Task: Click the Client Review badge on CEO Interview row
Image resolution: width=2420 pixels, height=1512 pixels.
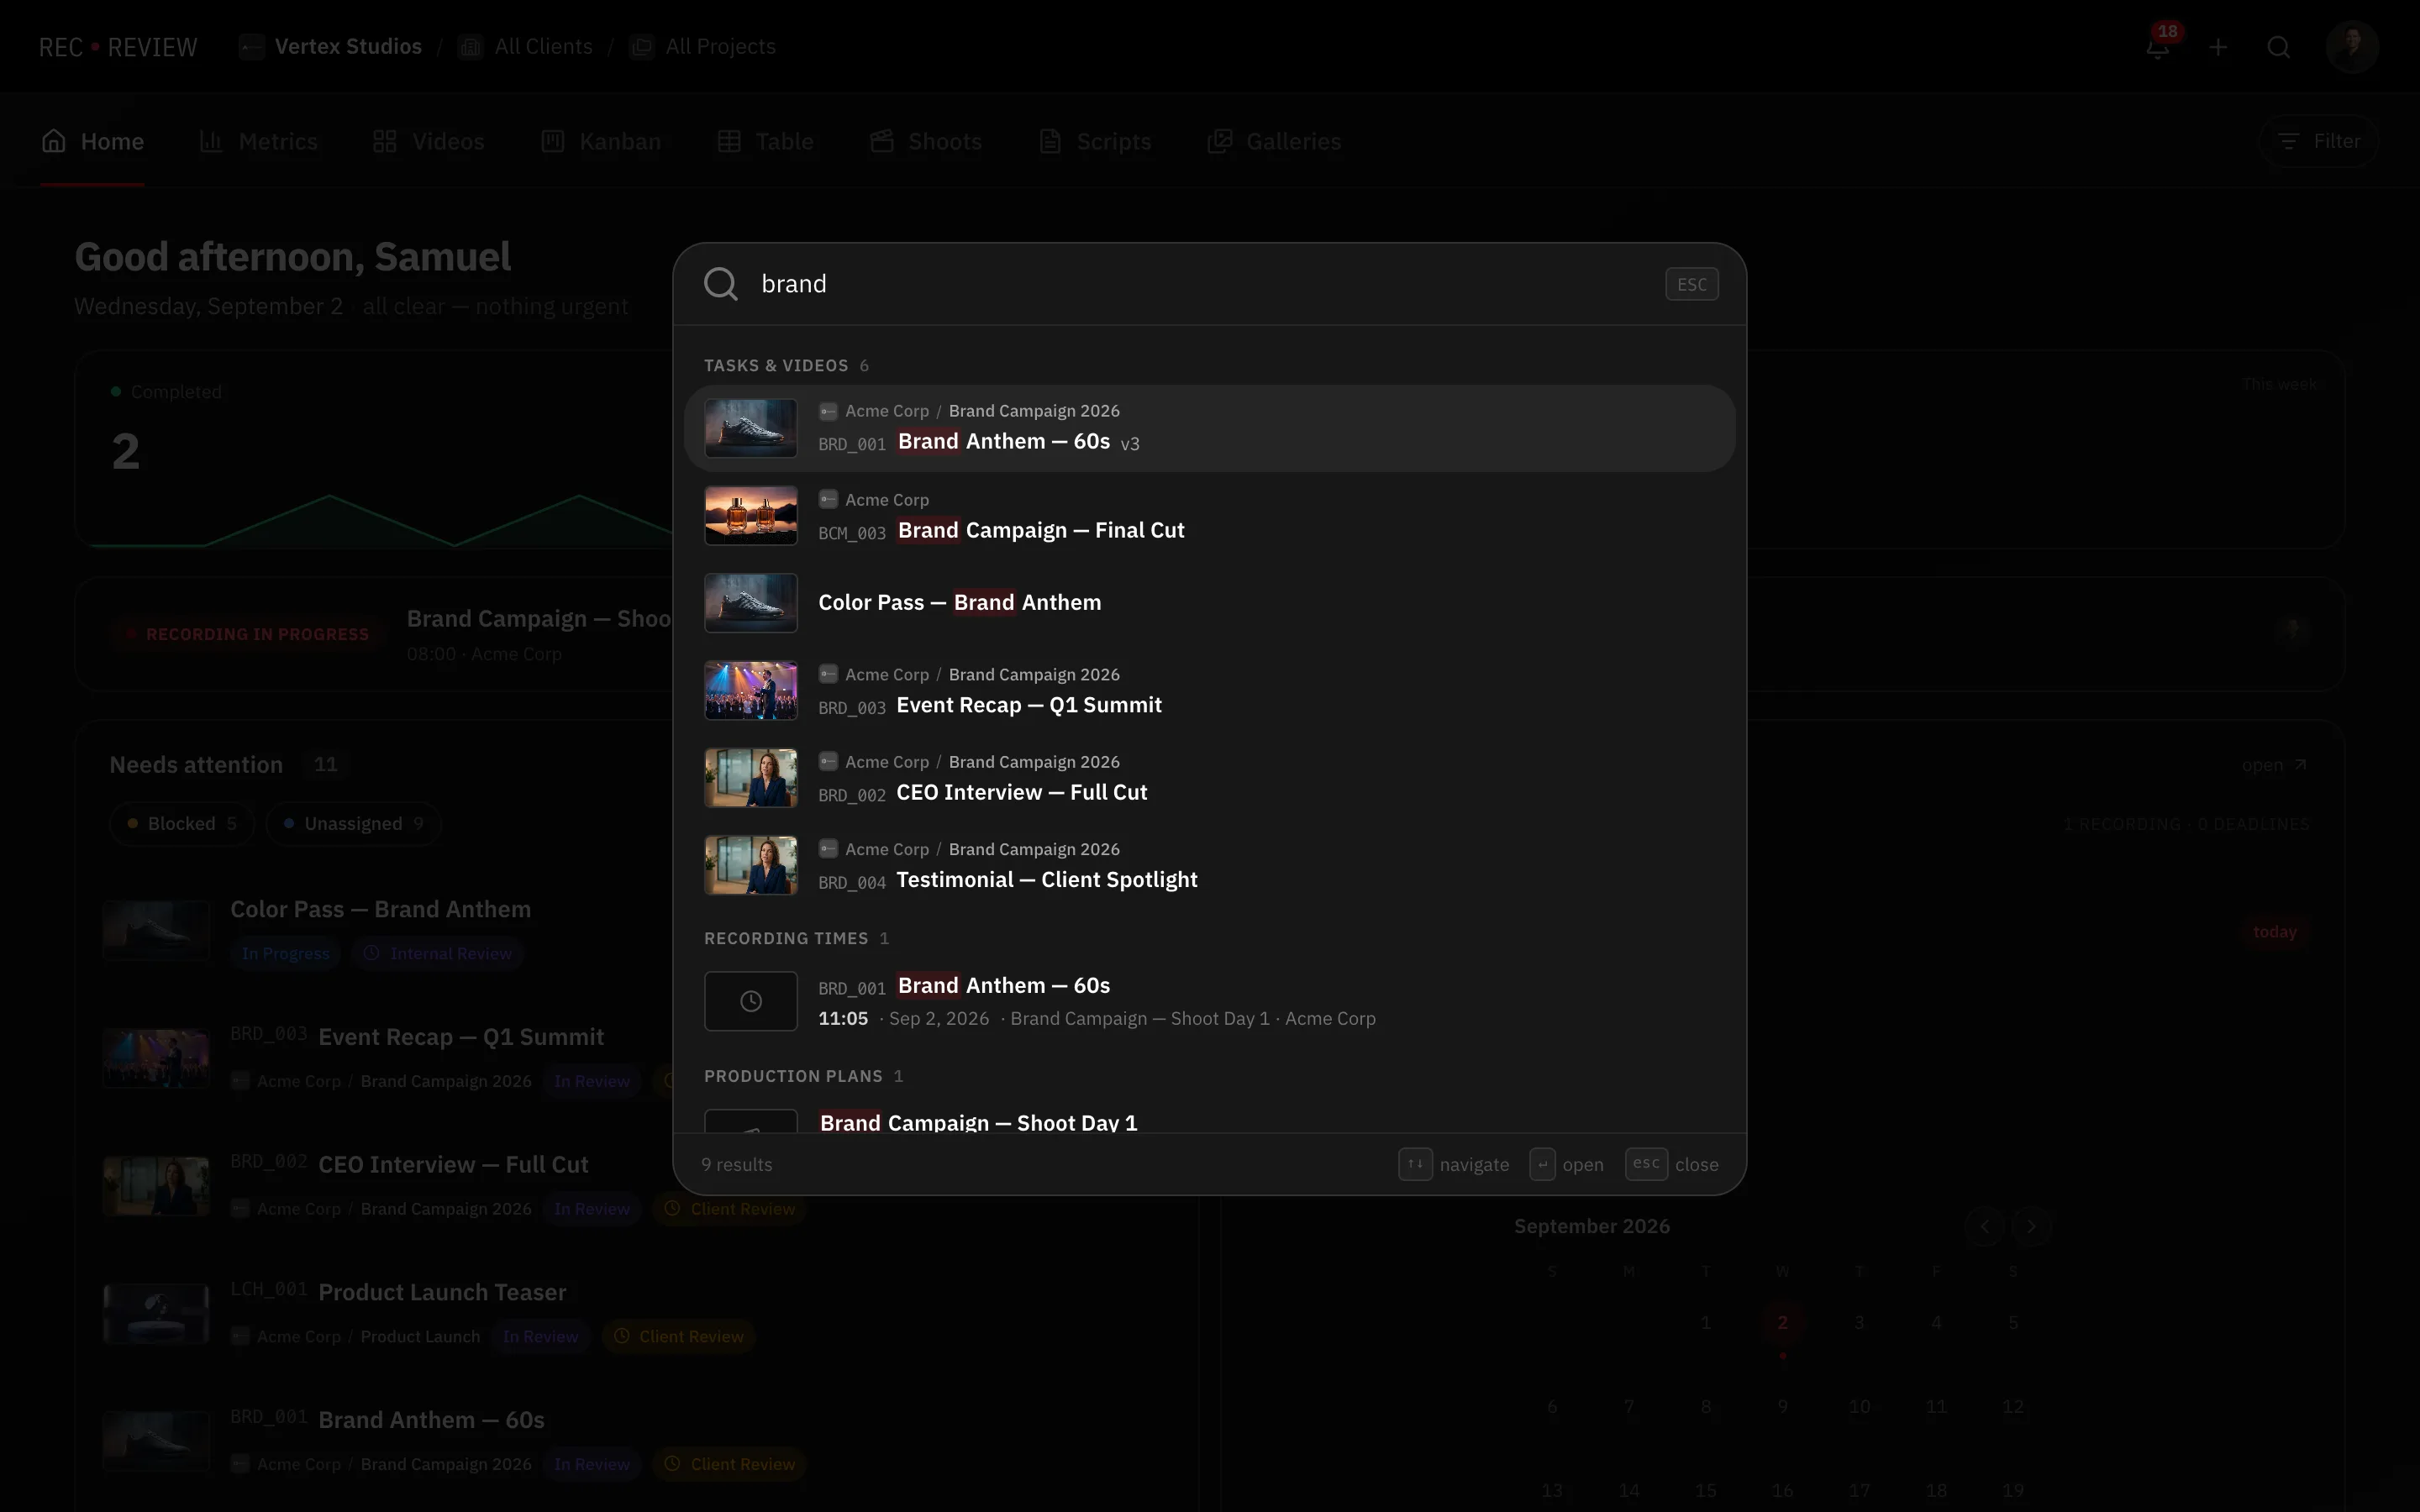Action: click(x=730, y=1209)
